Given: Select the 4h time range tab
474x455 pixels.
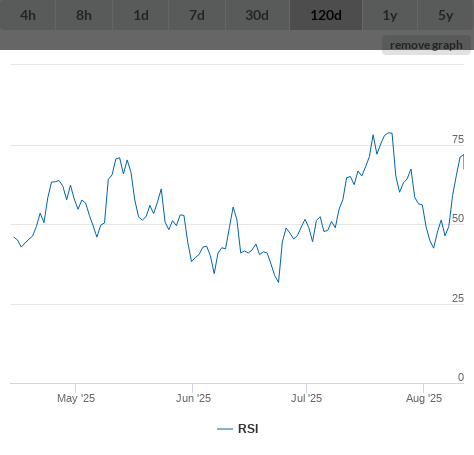Looking at the screenshot, I should (28, 15).
